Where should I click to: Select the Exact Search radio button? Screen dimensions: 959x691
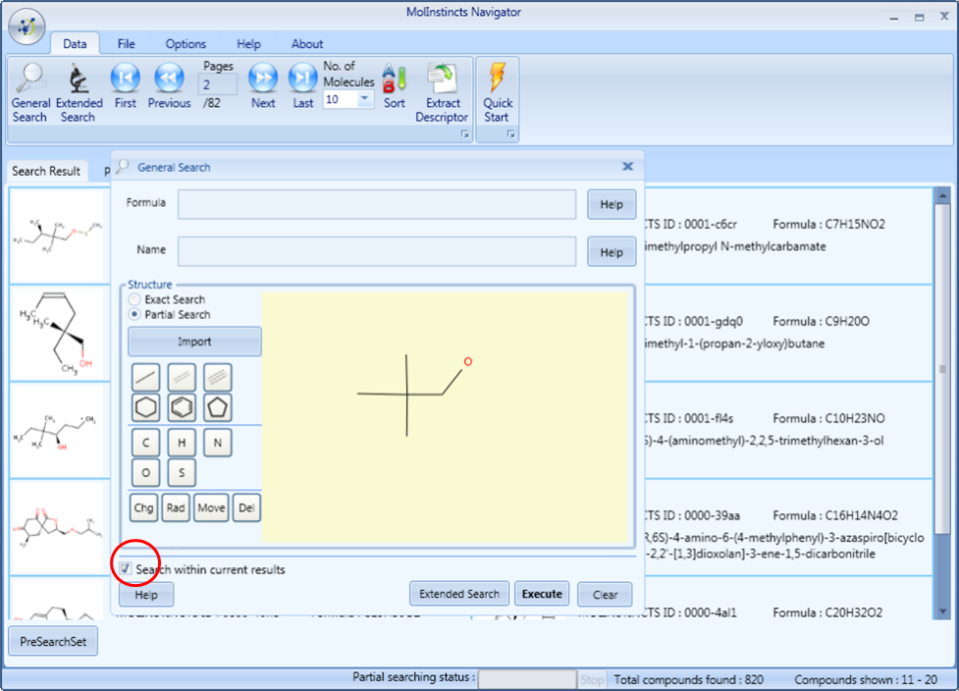coord(134,300)
